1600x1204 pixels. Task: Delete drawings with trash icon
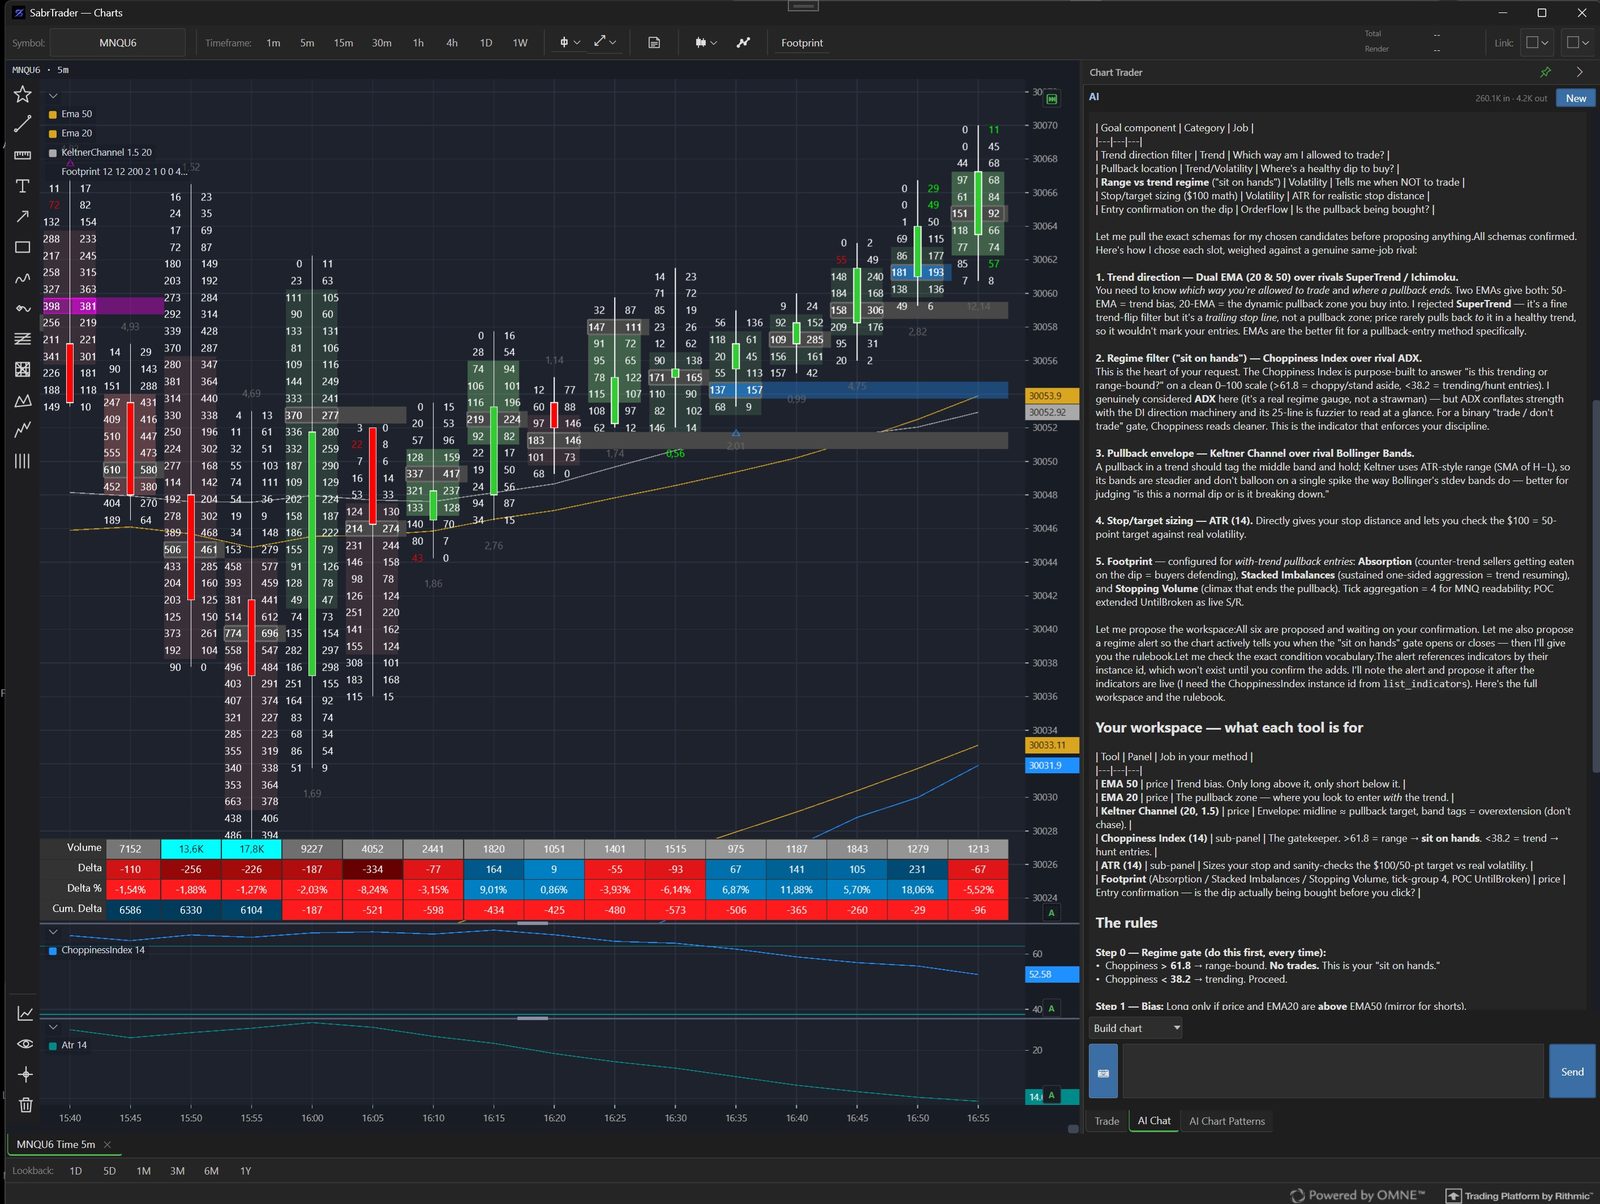click(x=25, y=1105)
